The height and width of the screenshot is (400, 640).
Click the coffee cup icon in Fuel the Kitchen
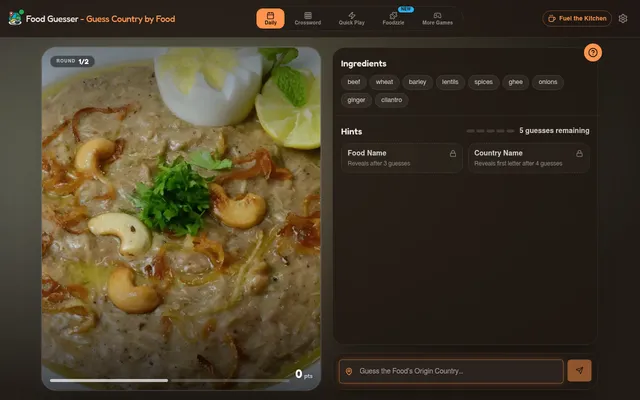pos(551,18)
